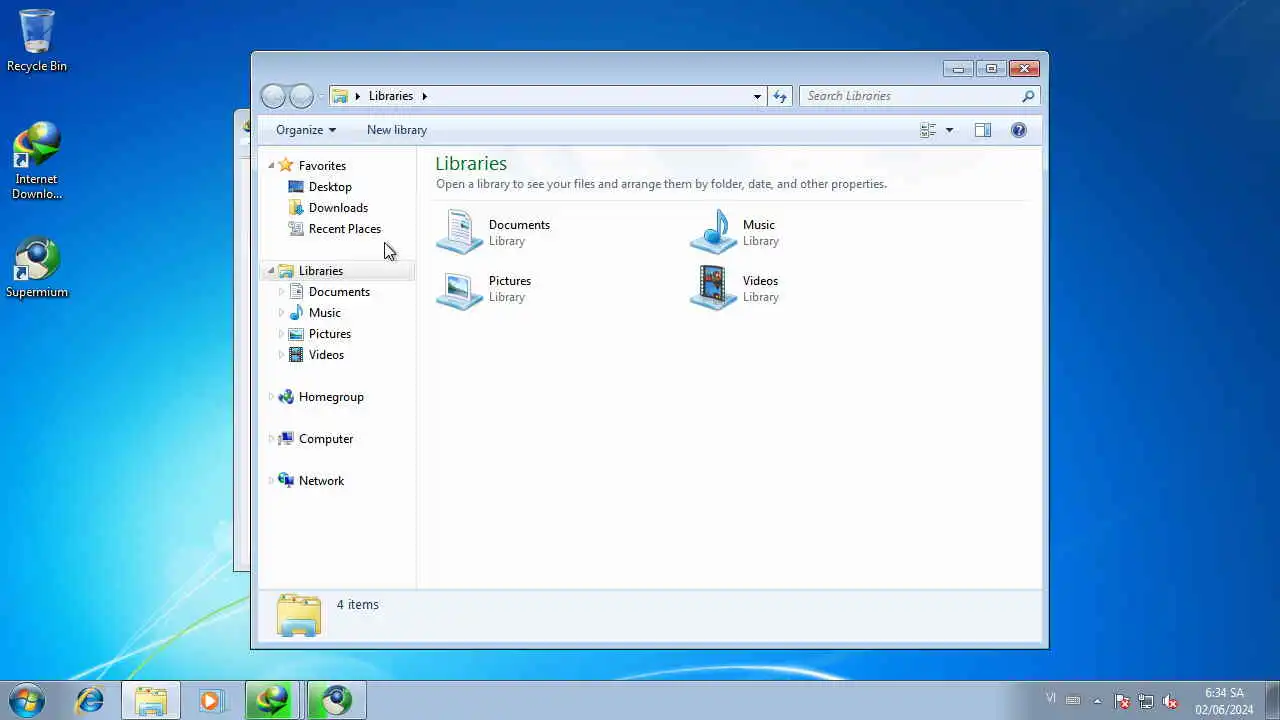Open Internet Download Manager taskbar button
Screen dimensions: 1280x720
[274, 700]
